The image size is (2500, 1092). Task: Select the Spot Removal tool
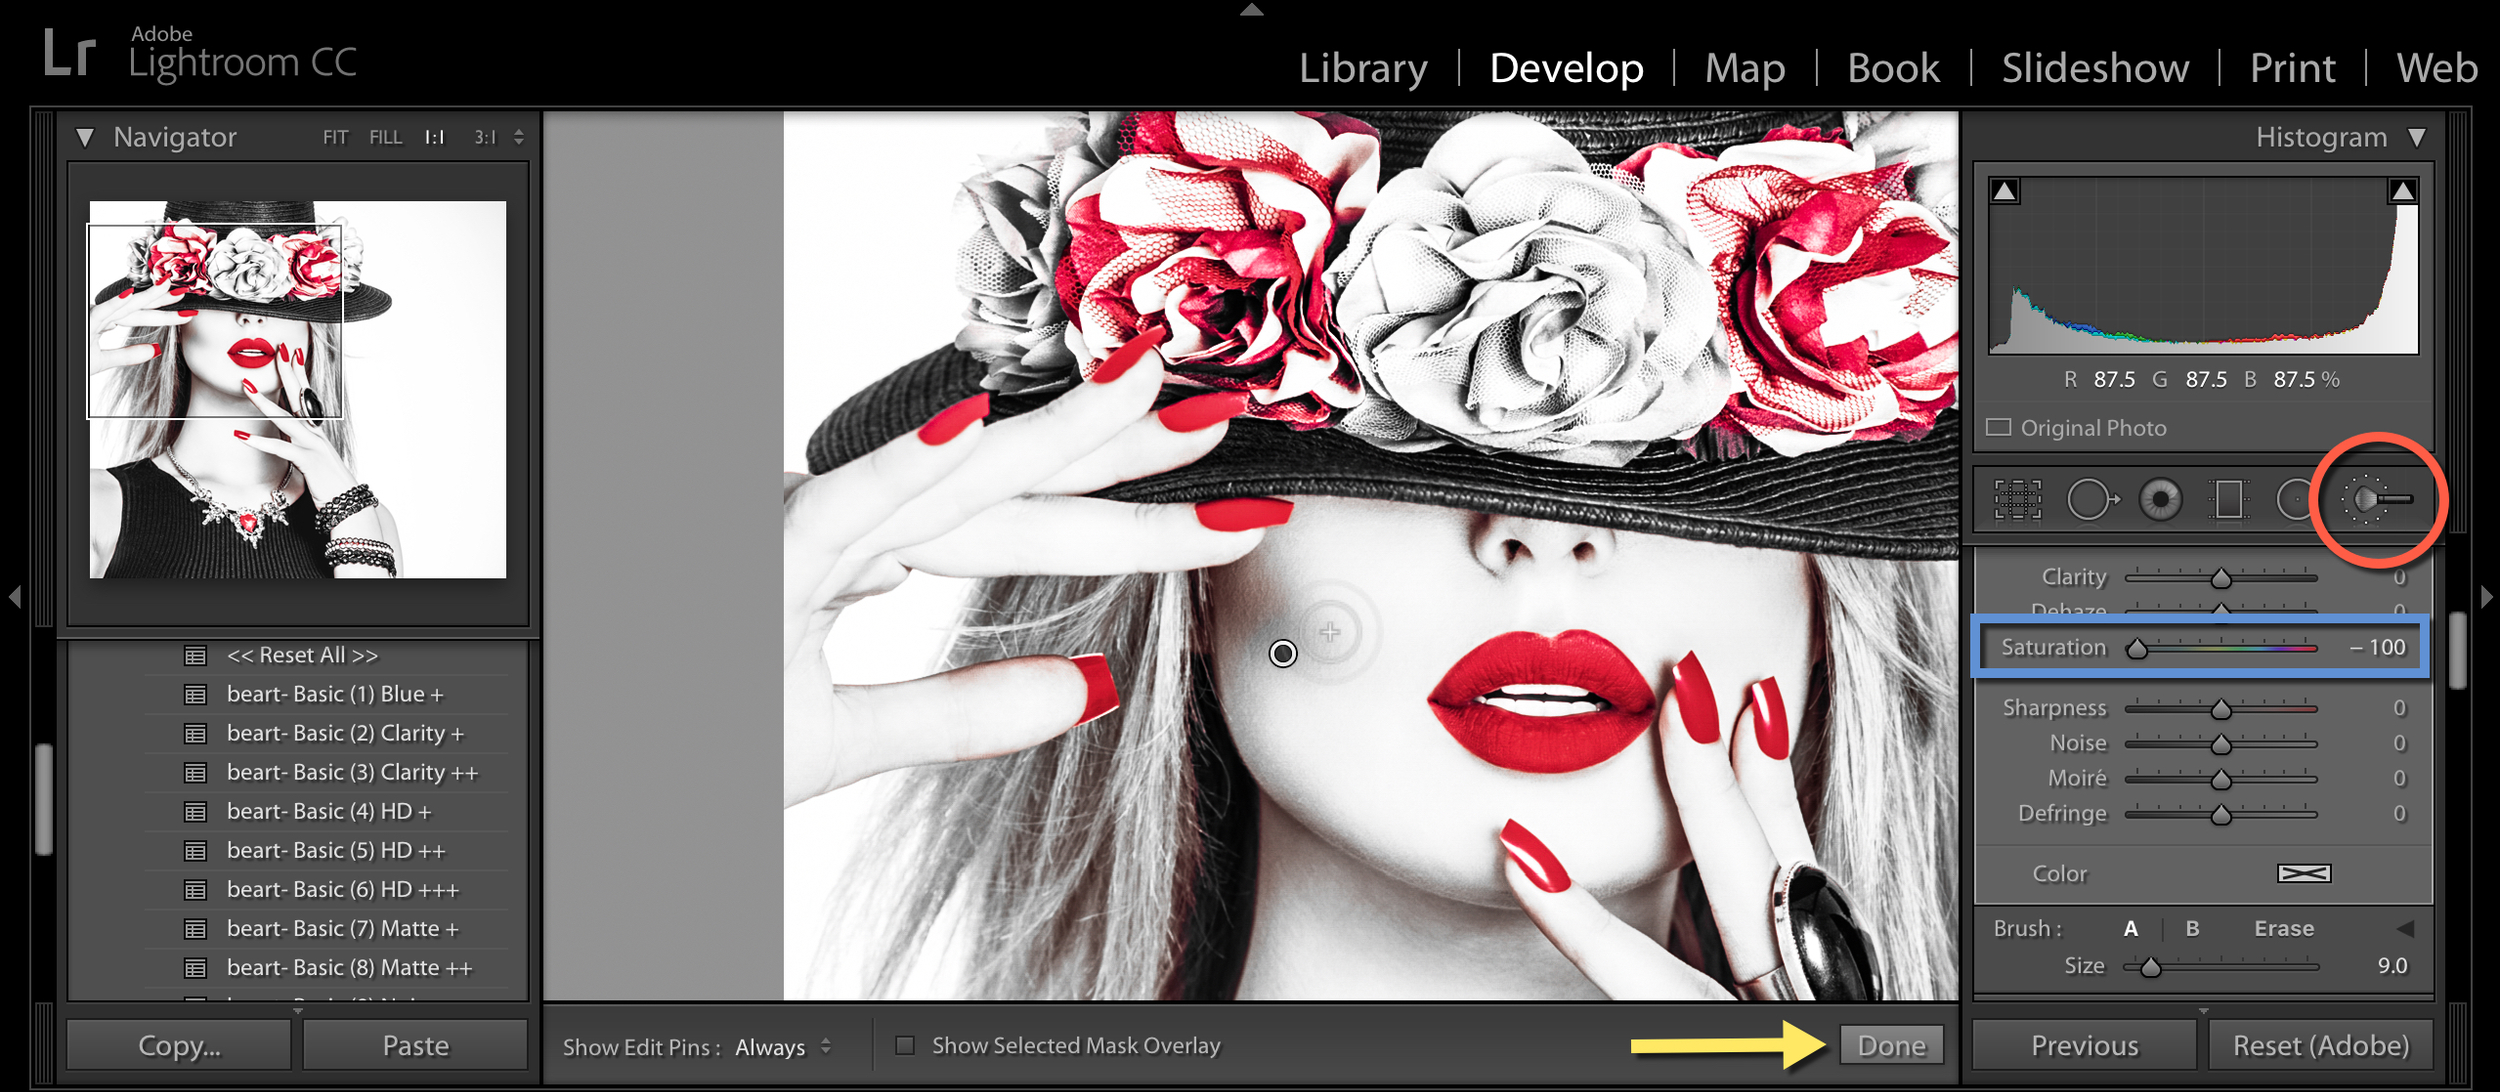tap(2091, 499)
